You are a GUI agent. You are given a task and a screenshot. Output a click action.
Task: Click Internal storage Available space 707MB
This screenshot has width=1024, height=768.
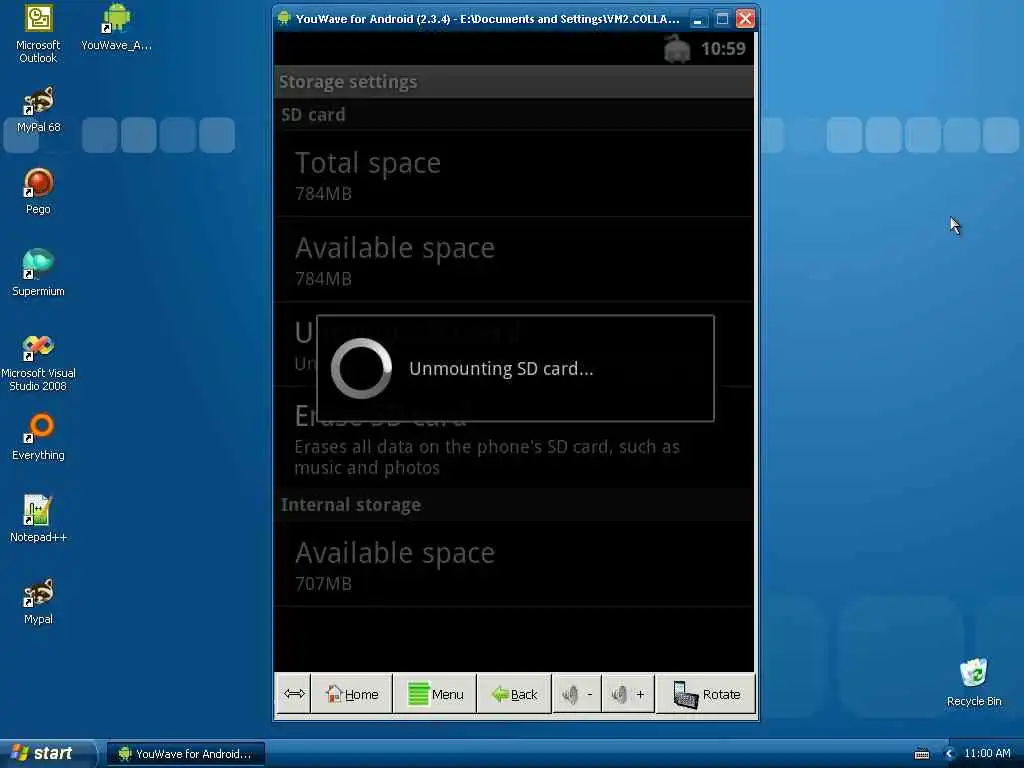[514, 565]
